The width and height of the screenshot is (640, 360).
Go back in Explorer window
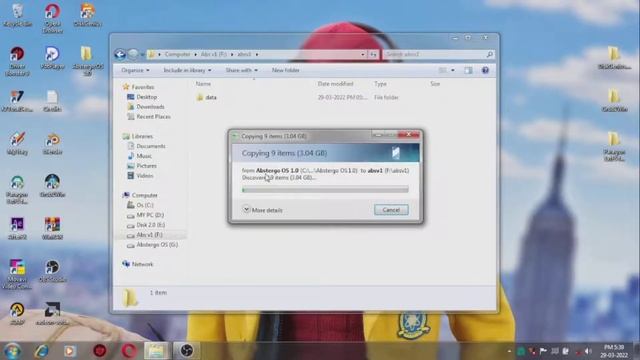pos(120,54)
